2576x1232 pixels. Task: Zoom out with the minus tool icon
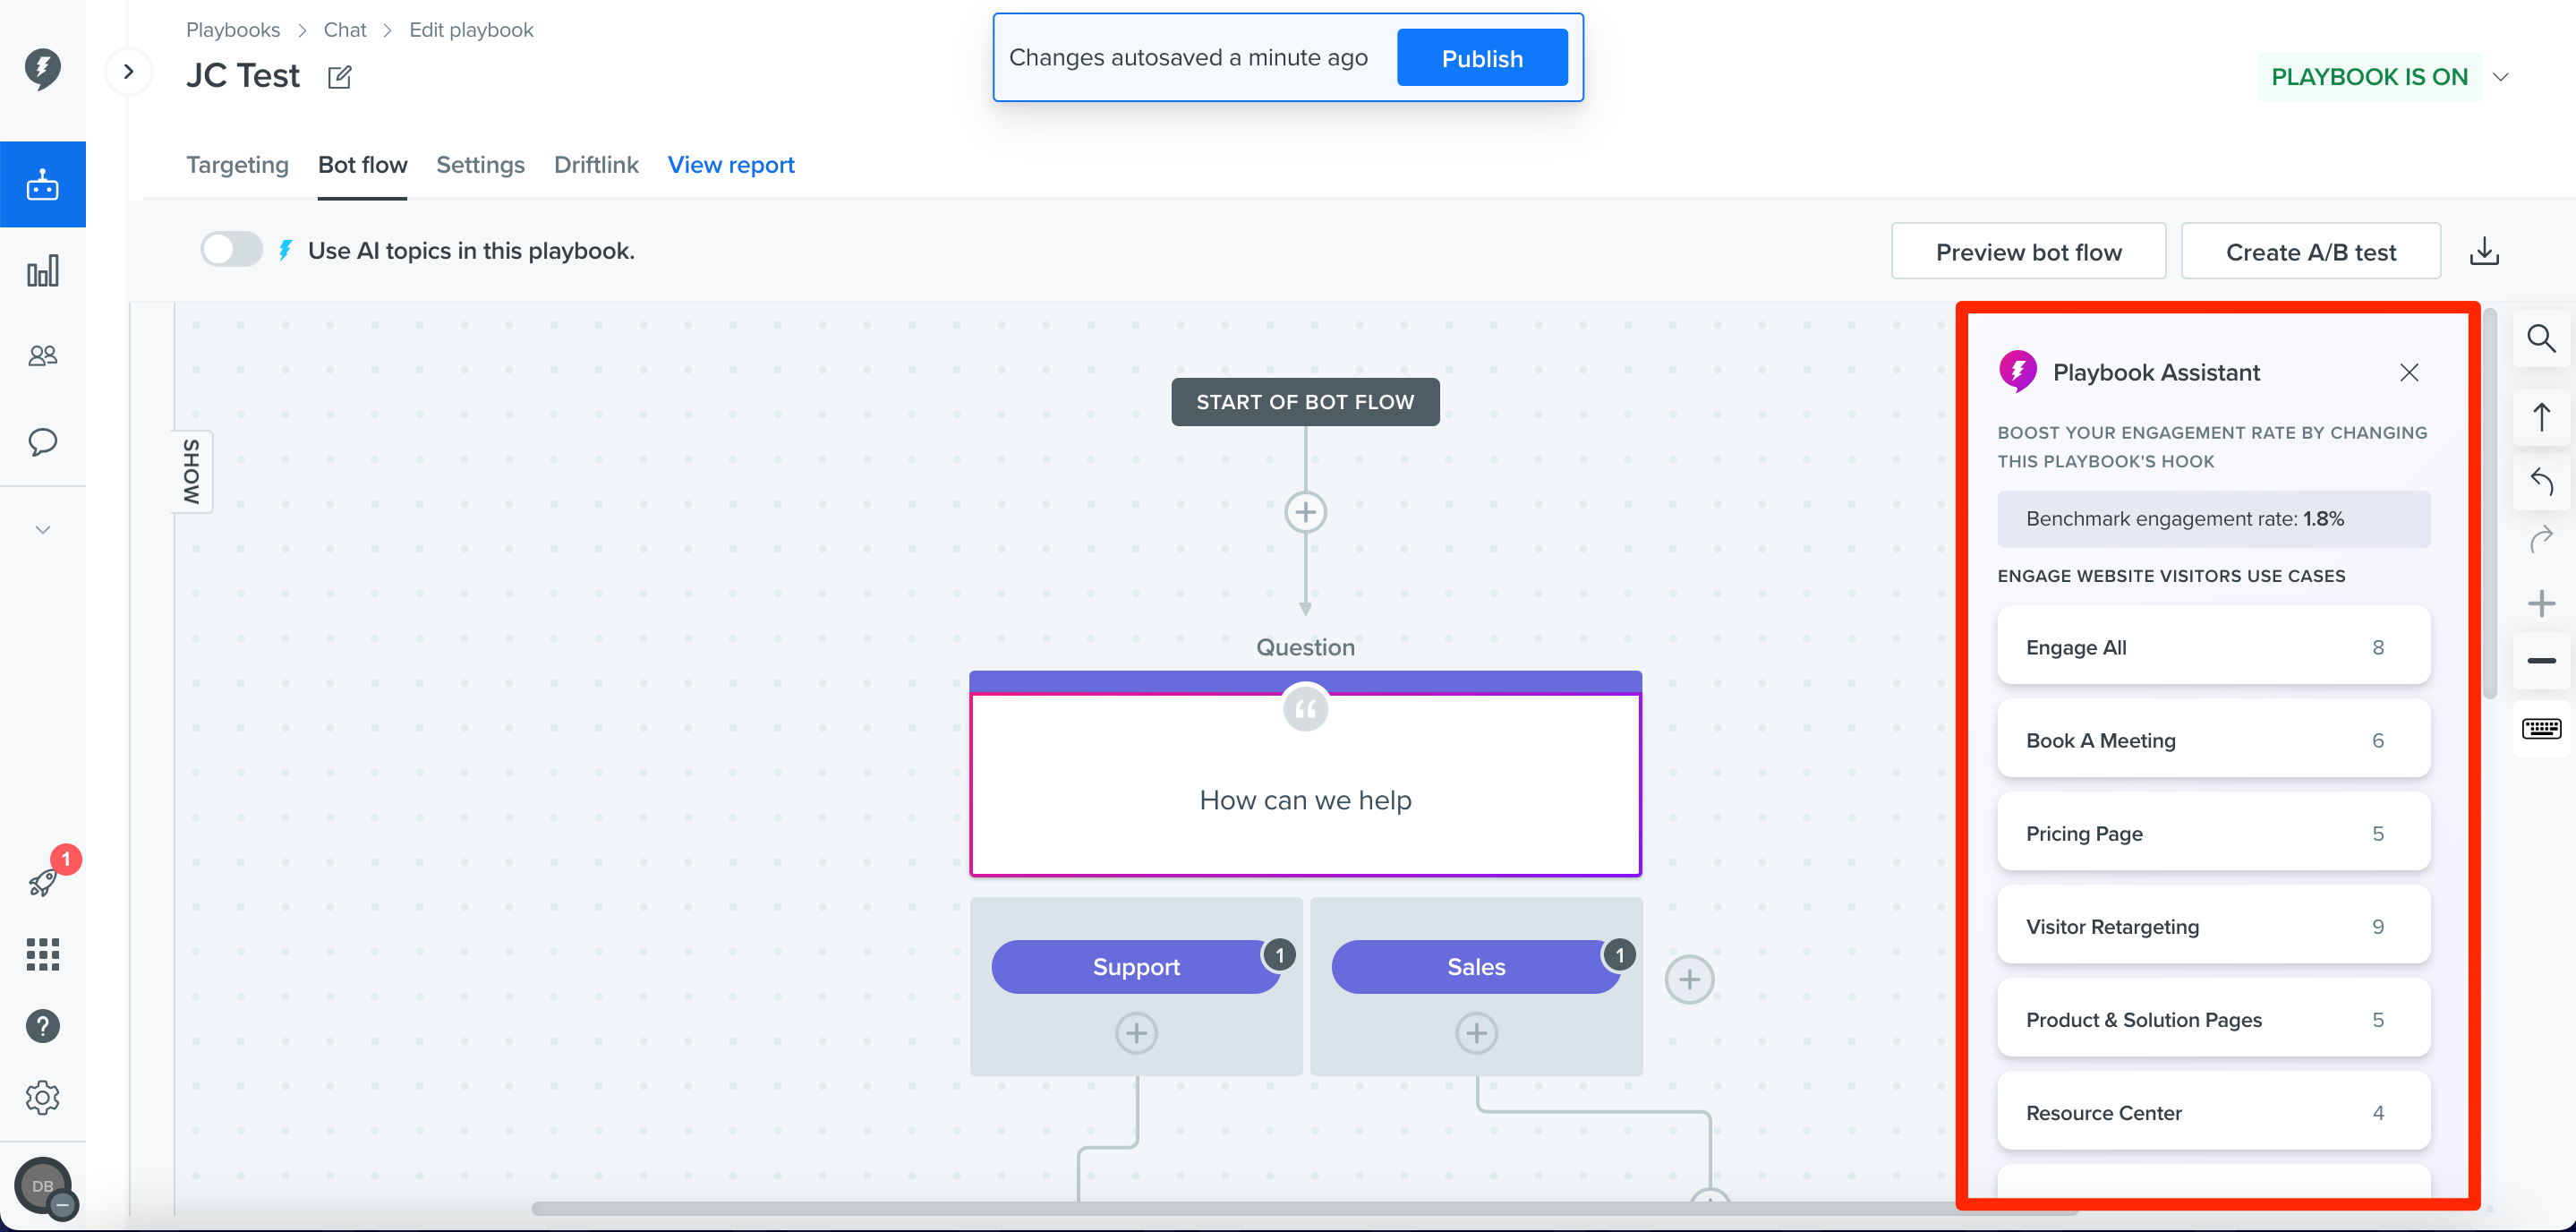click(x=2541, y=661)
